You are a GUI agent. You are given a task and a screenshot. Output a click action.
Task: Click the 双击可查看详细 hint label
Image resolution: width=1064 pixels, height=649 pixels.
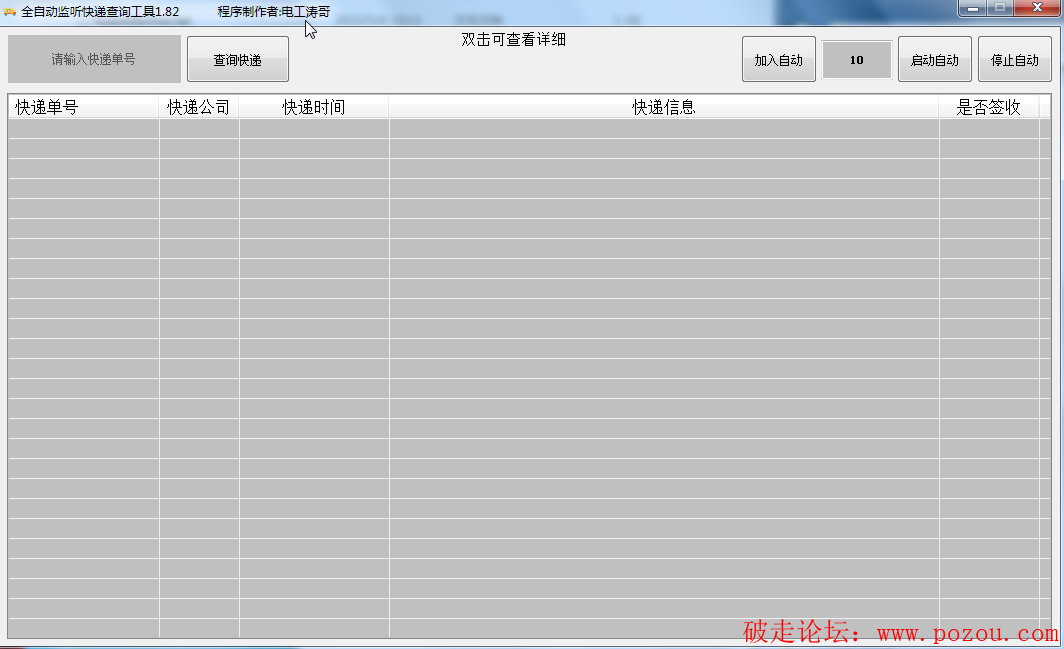(x=514, y=40)
